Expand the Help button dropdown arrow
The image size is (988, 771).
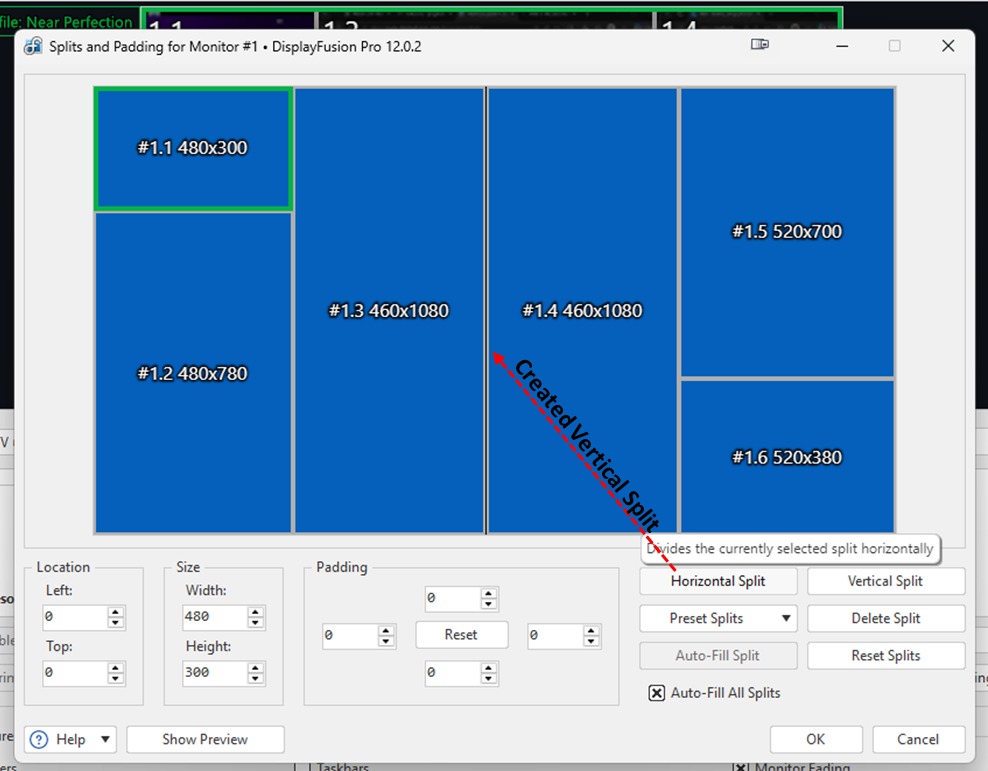[x=106, y=740]
